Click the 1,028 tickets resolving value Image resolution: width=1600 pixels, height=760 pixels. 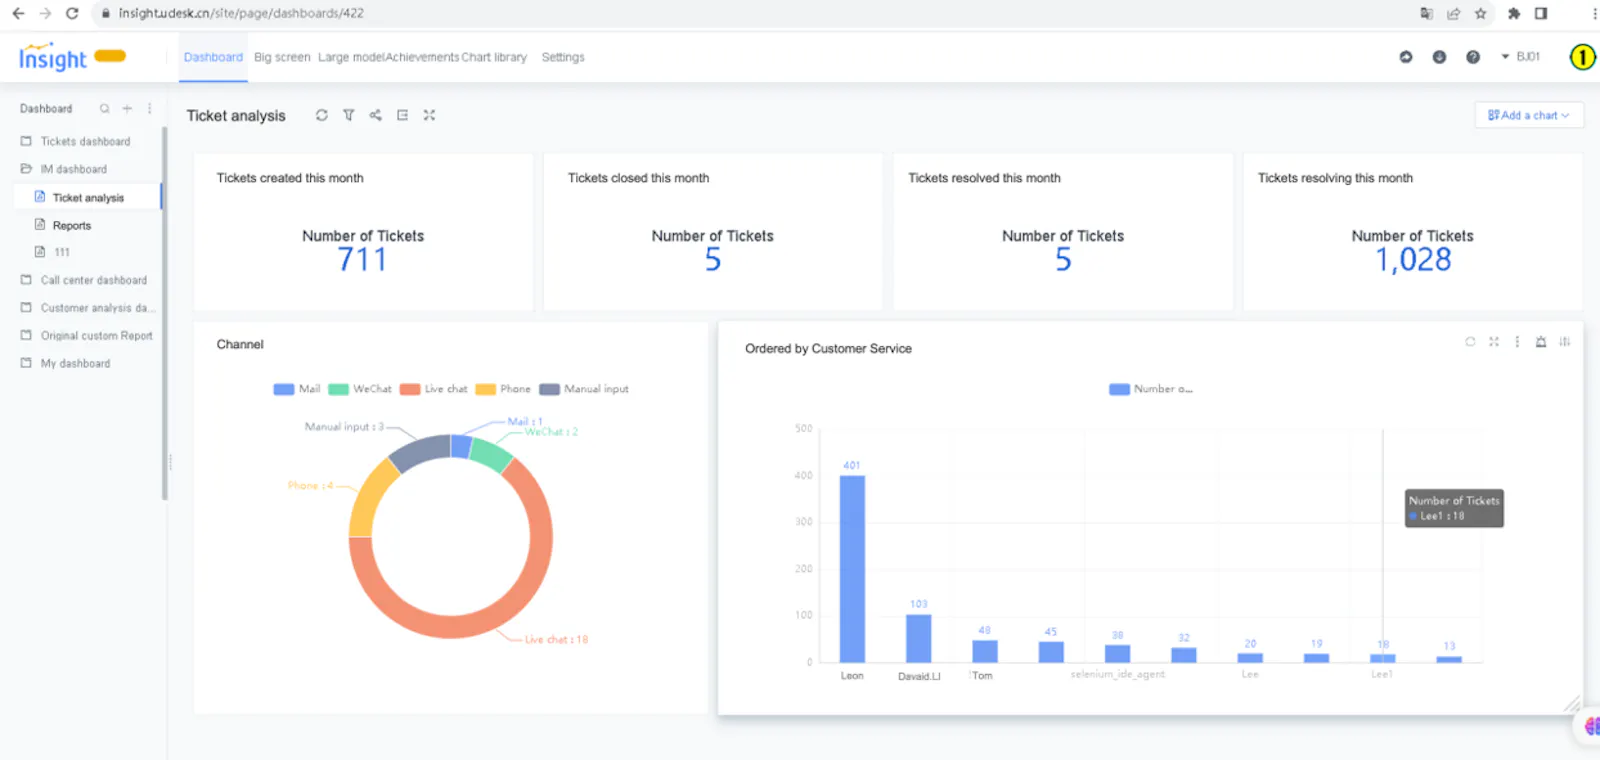[1413, 260]
